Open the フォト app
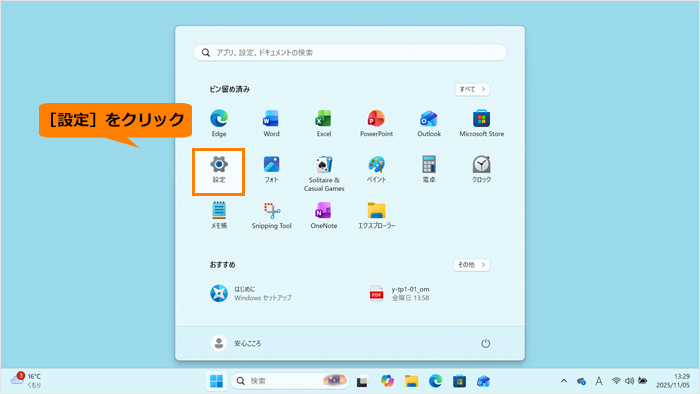The height and width of the screenshot is (394, 700). click(x=271, y=170)
